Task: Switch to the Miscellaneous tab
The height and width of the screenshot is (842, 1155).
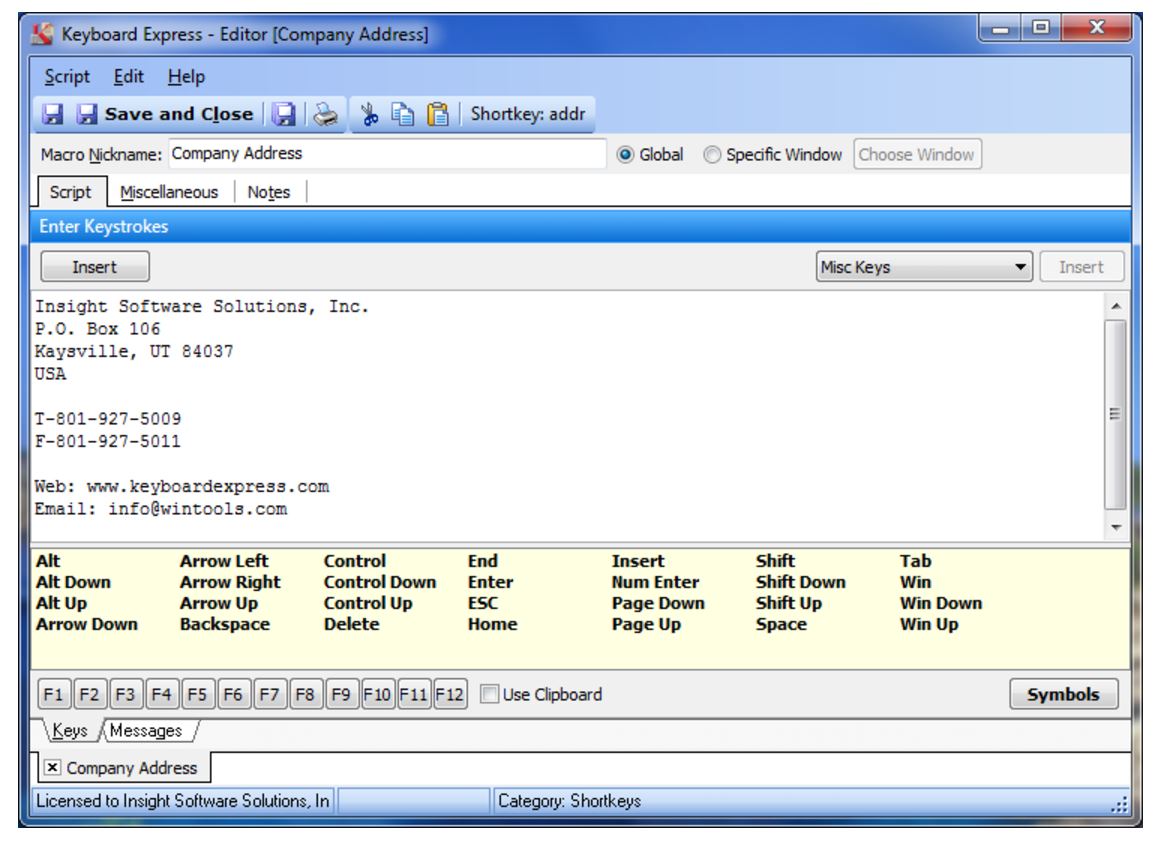Action: (168, 192)
